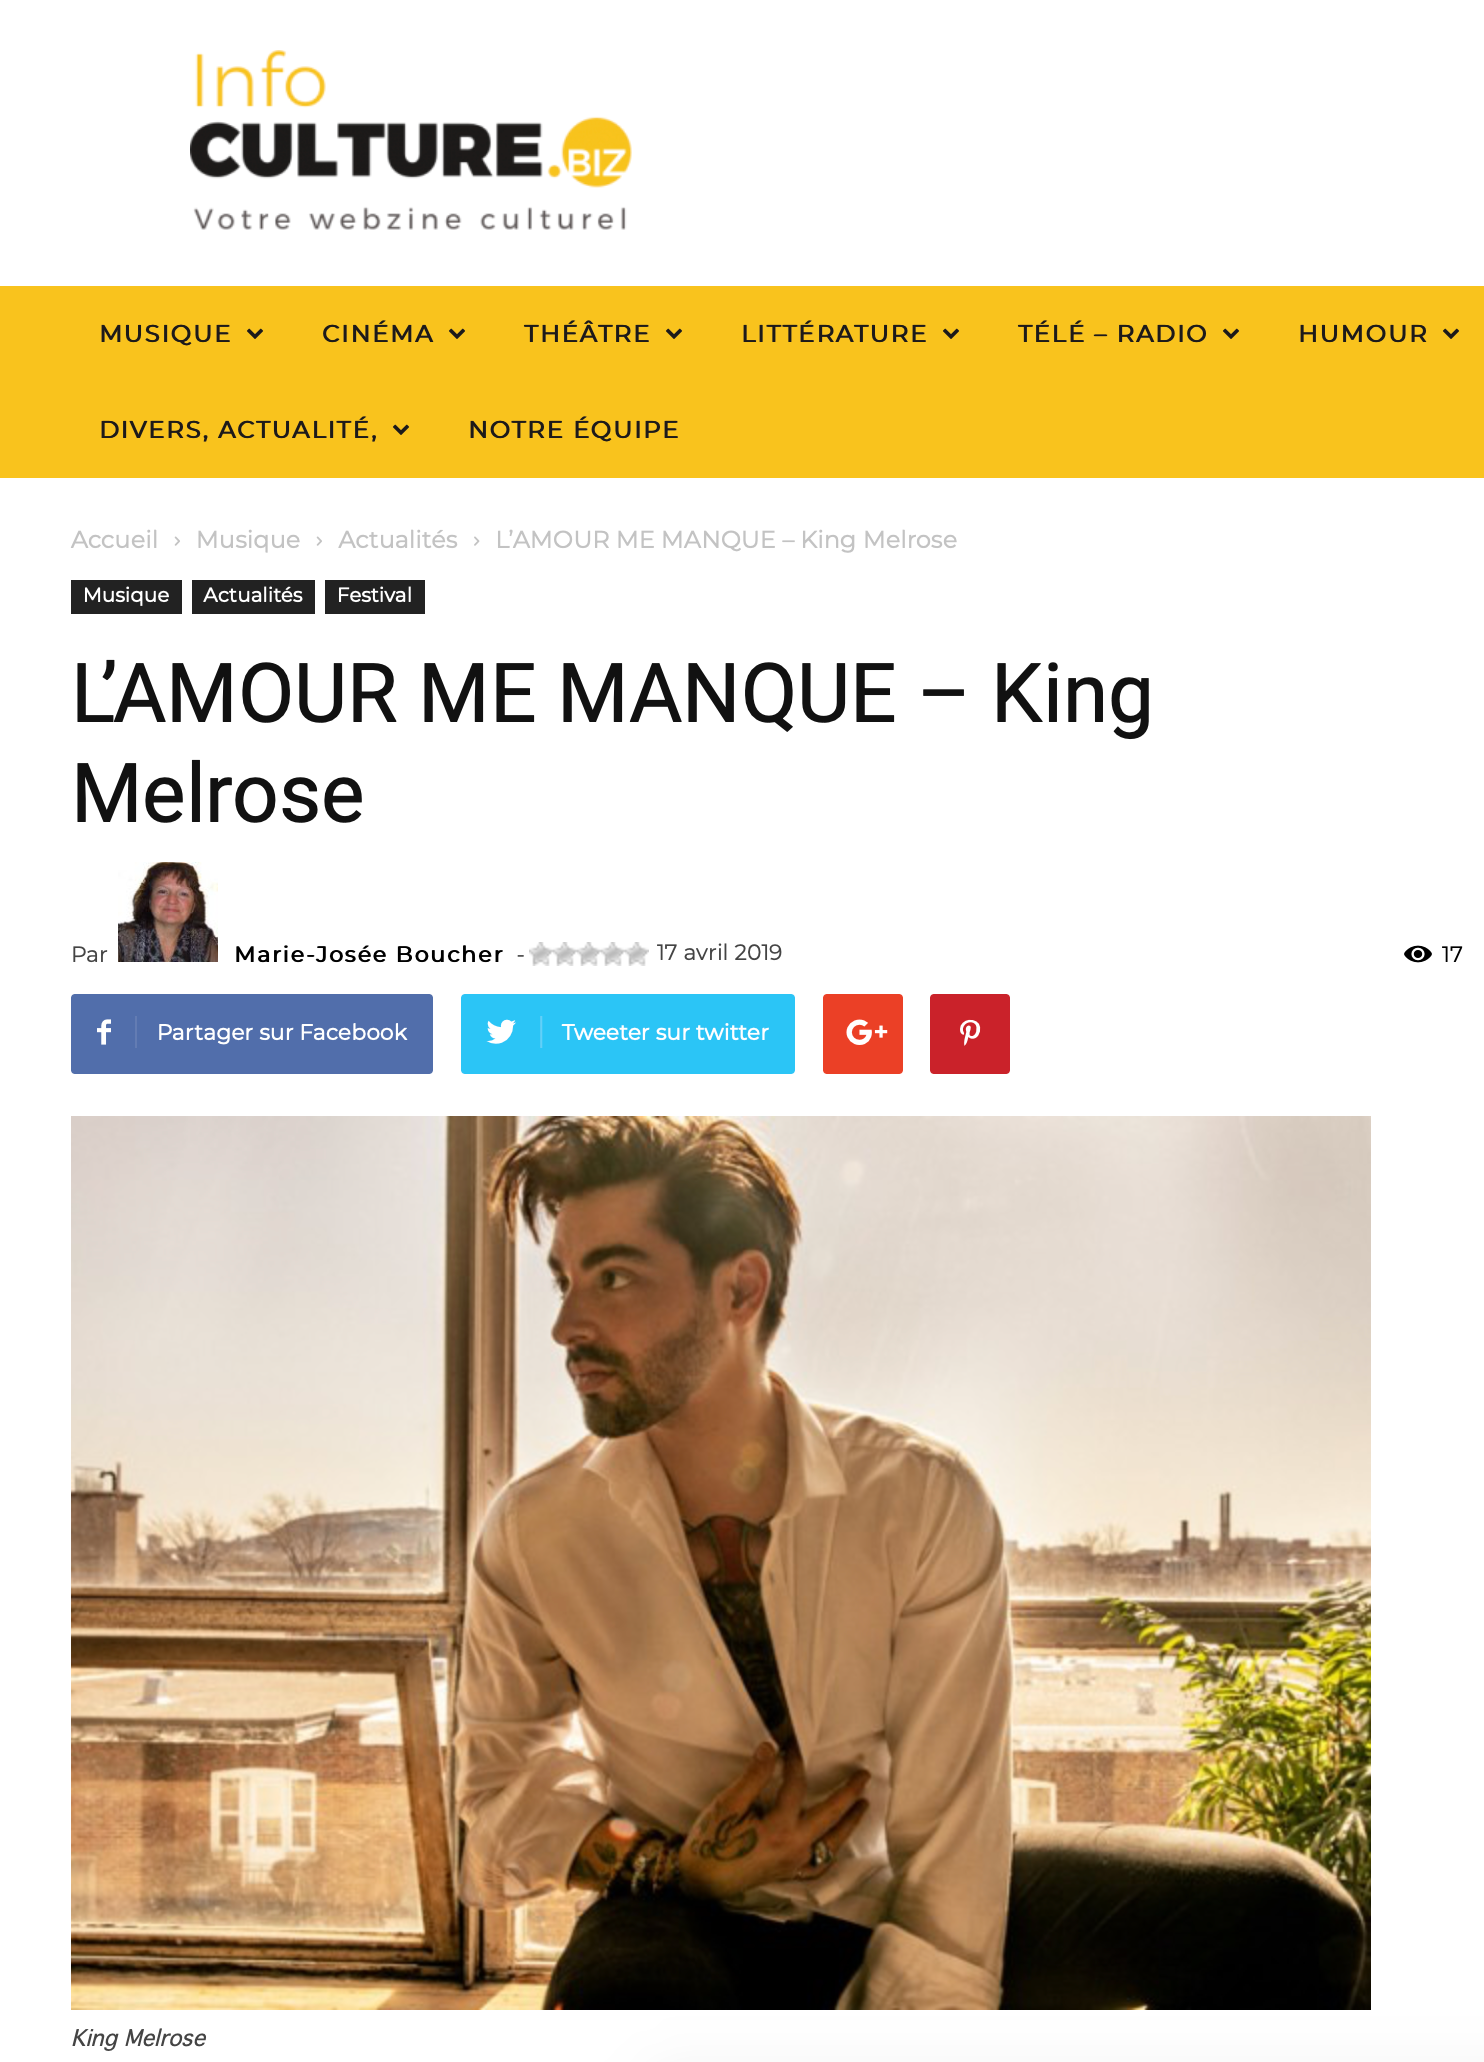Open the Actualités category tag
This screenshot has width=1484, height=2062.
(x=253, y=596)
